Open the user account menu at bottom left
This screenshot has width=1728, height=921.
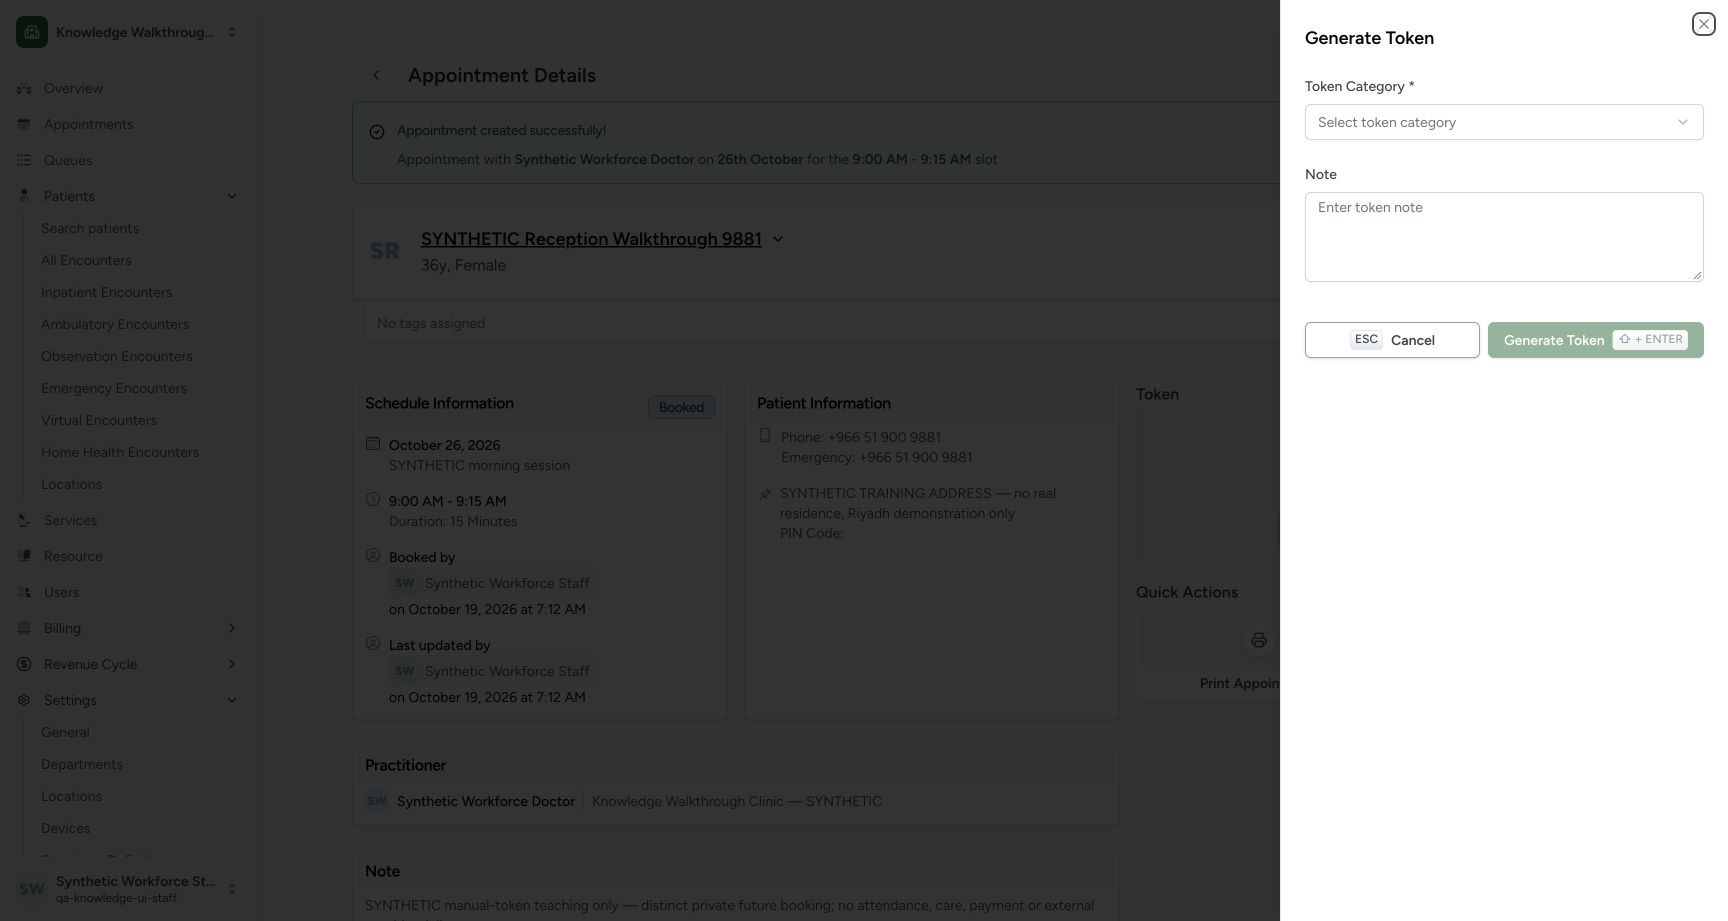[128, 888]
